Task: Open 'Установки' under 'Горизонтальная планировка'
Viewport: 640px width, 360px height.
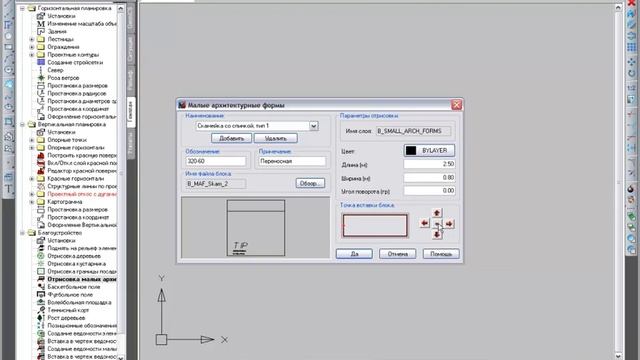Action: click(61, 16)
